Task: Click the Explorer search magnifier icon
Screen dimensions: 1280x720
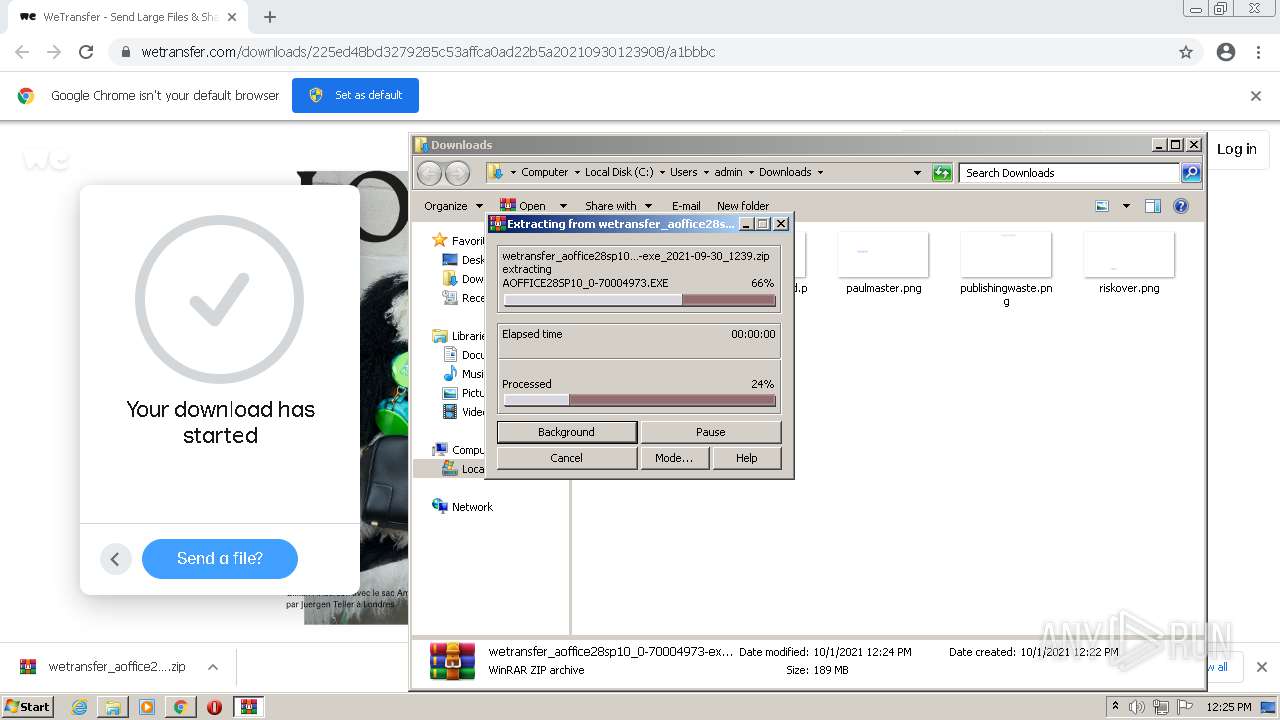Action: 1190,173
